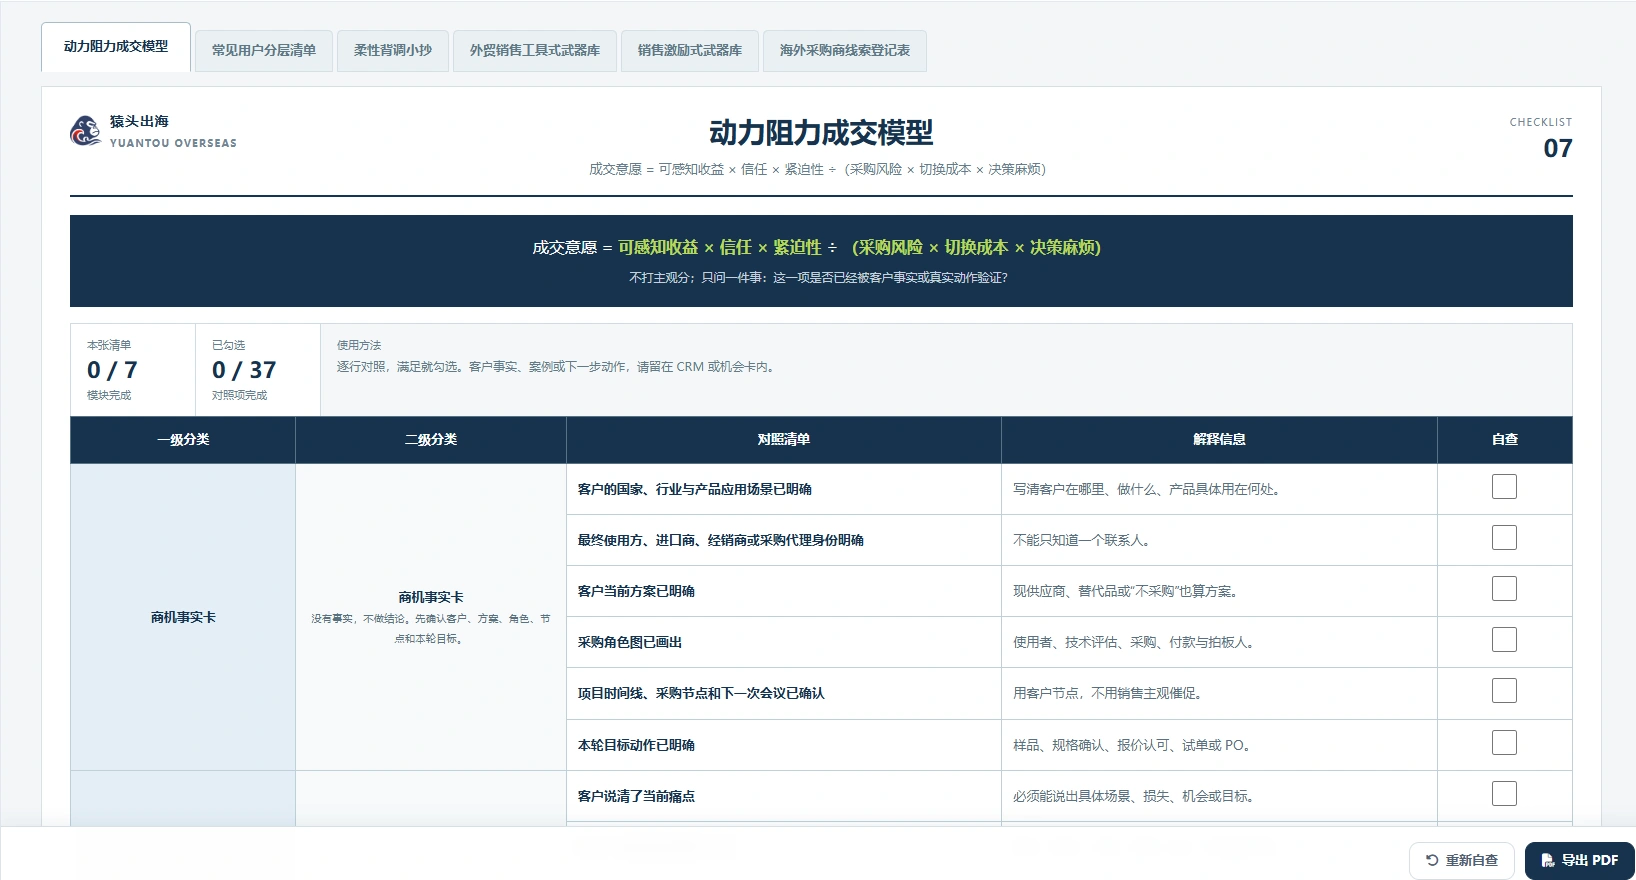Tick checkbox for 最终使用方、进口商 row
The image size is (1636, 880).
click(1504, 538)
